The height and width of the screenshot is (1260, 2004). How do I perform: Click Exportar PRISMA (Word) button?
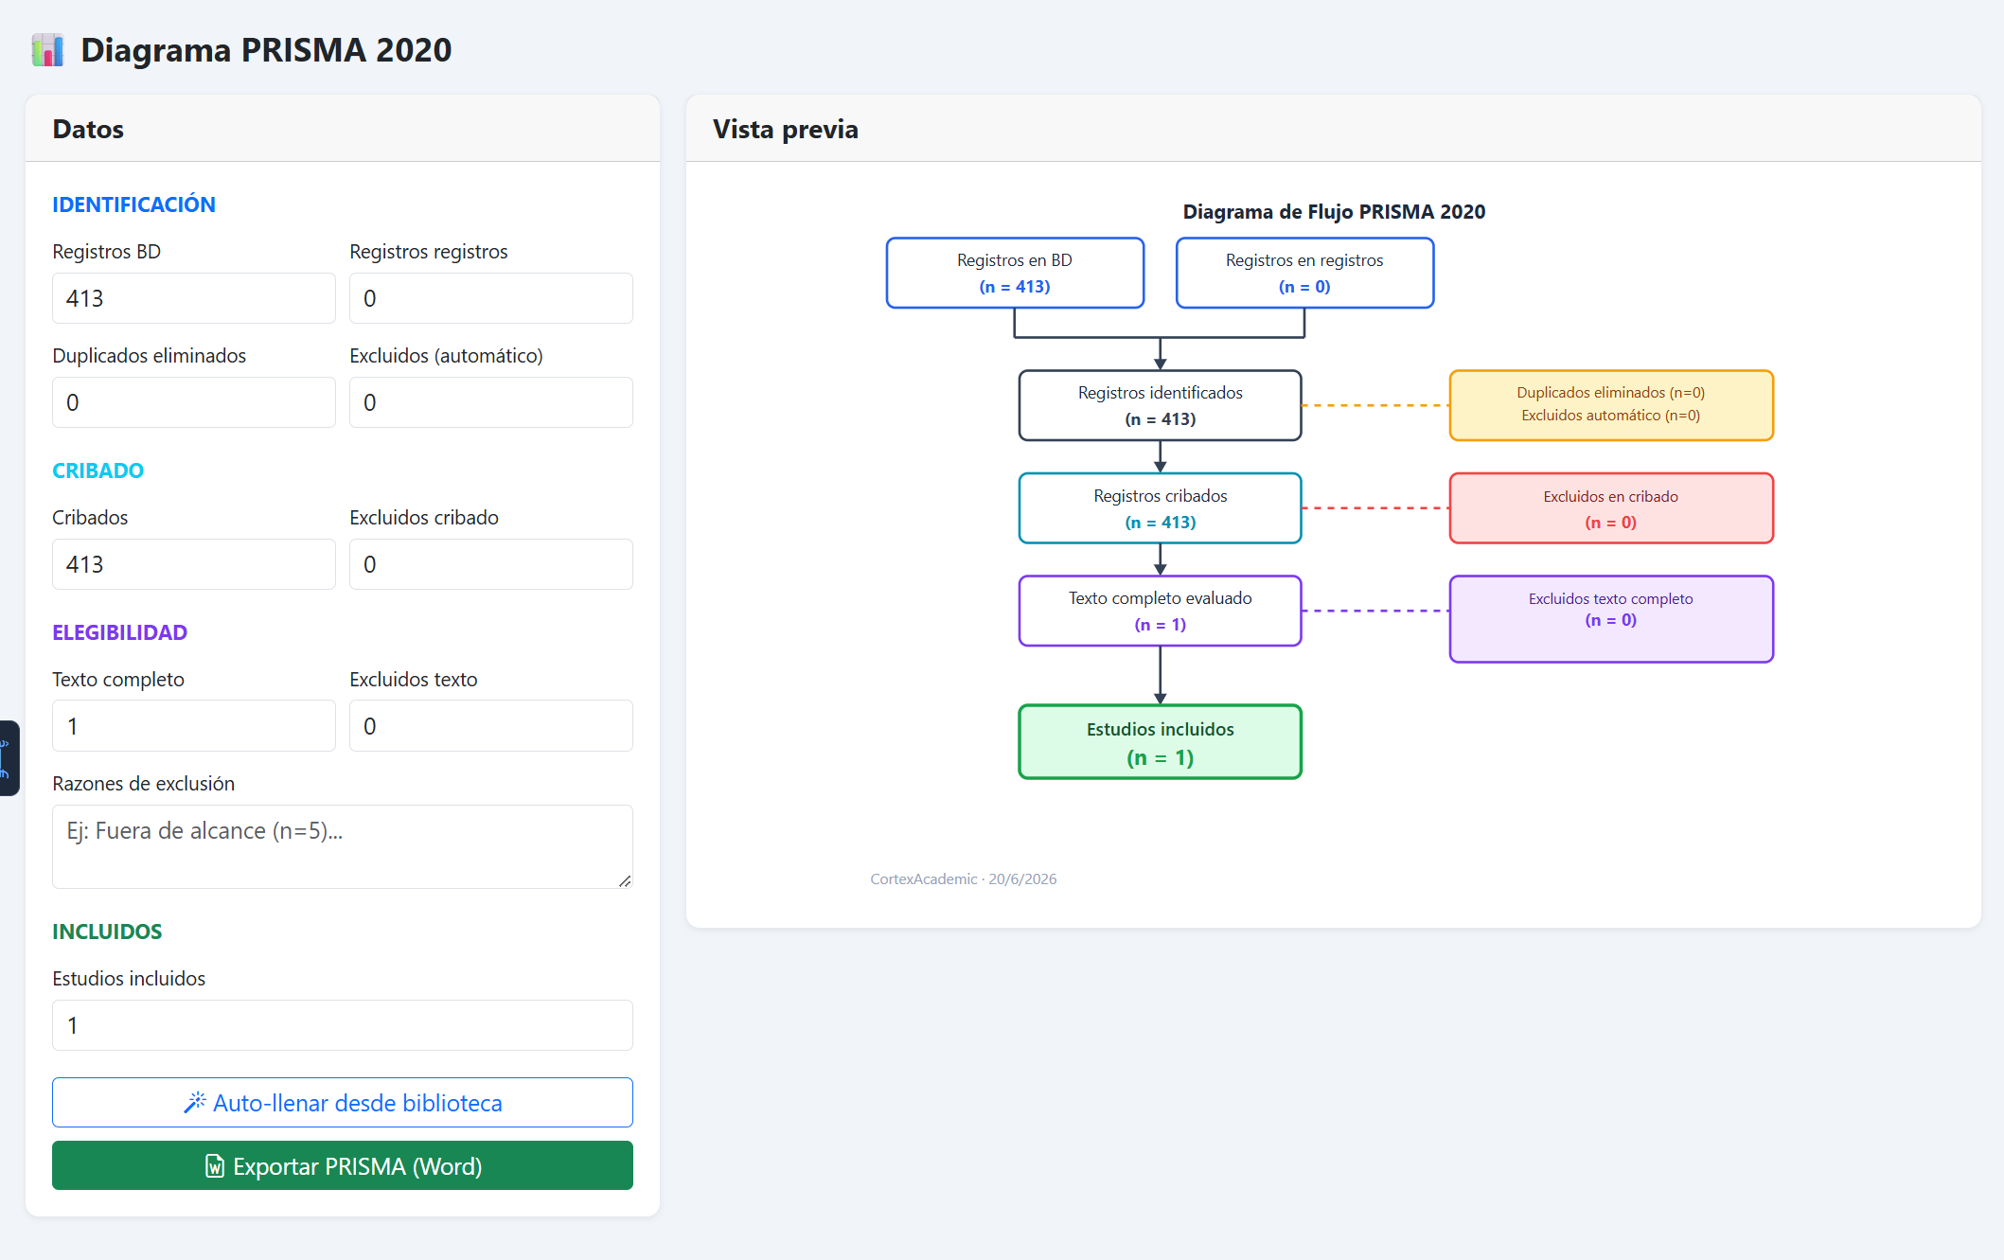(x=342, y=1166)
